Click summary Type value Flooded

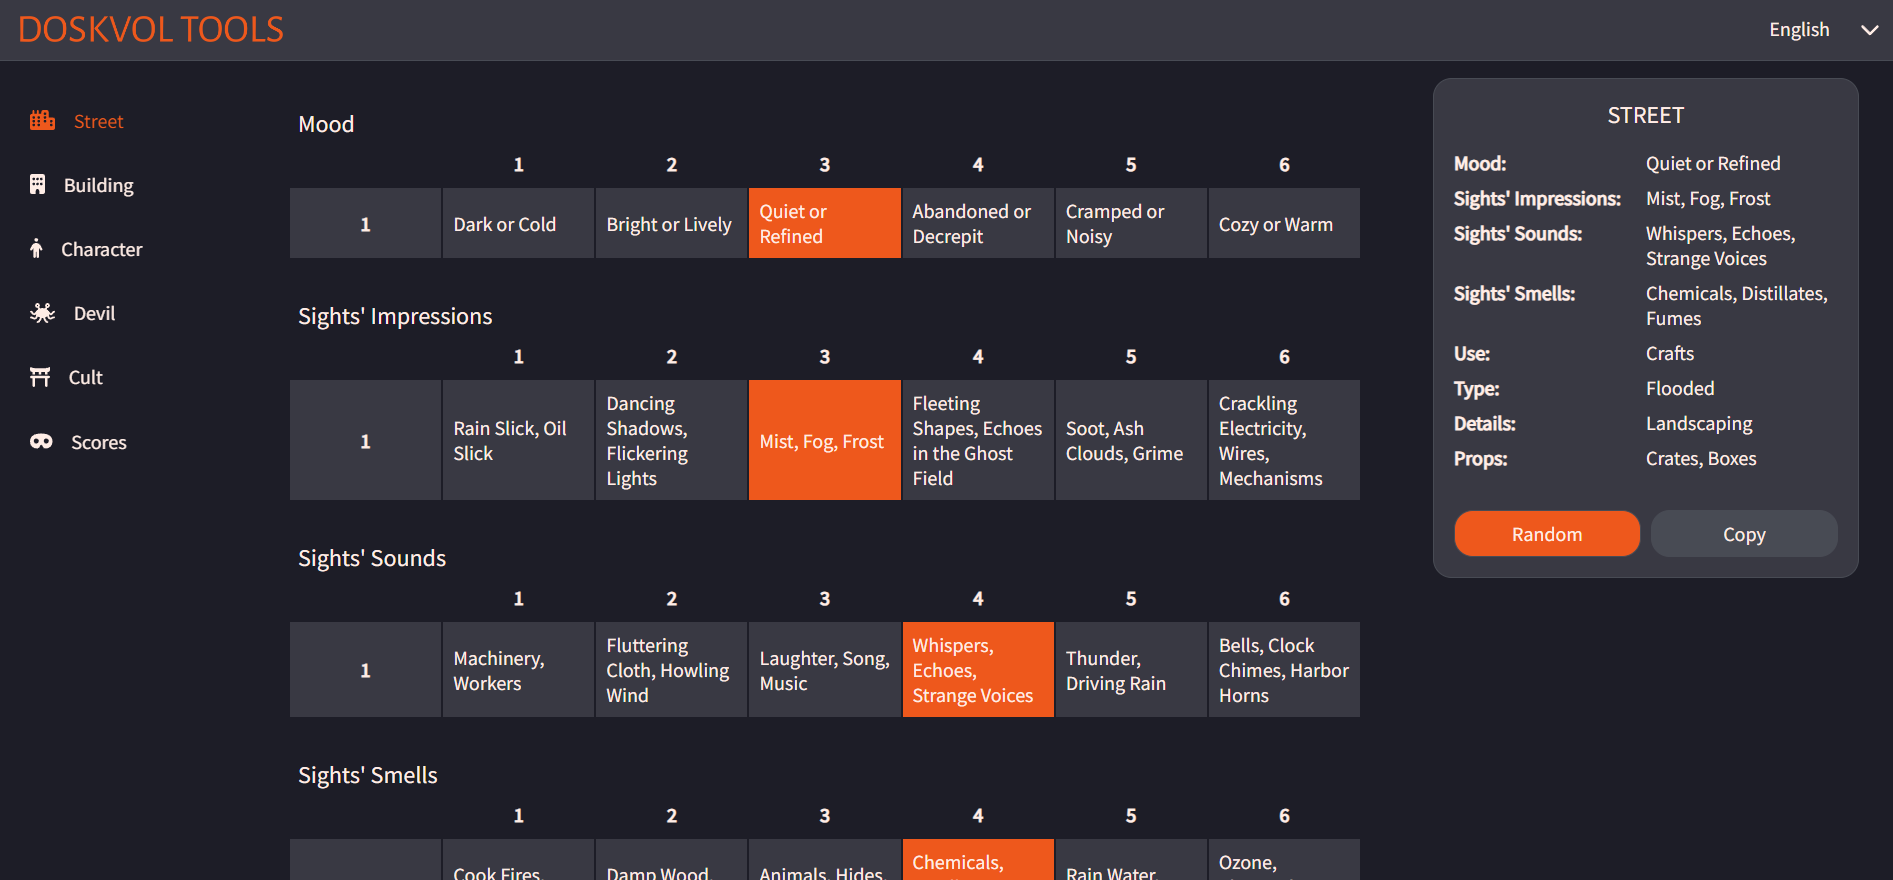coord(1680,388)
